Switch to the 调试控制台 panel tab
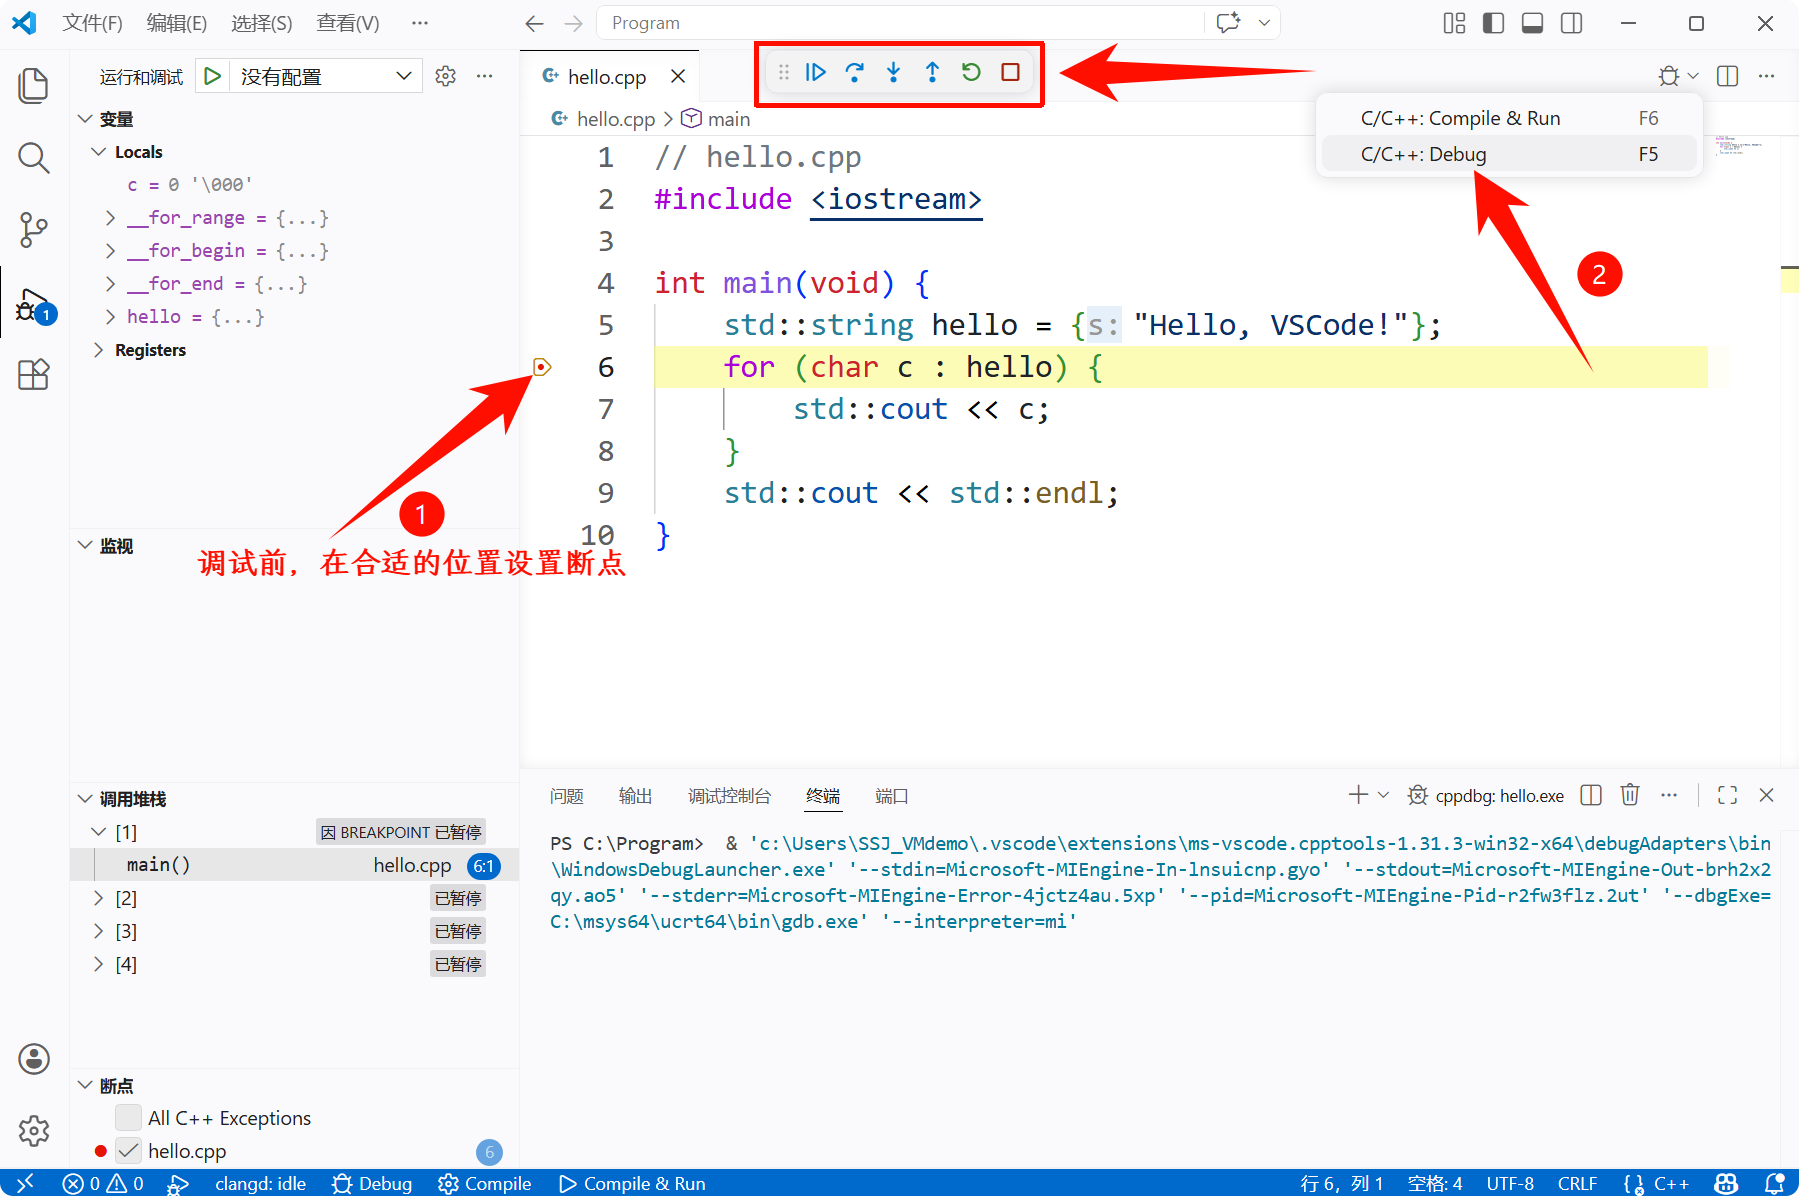 (x=730, y=796)
